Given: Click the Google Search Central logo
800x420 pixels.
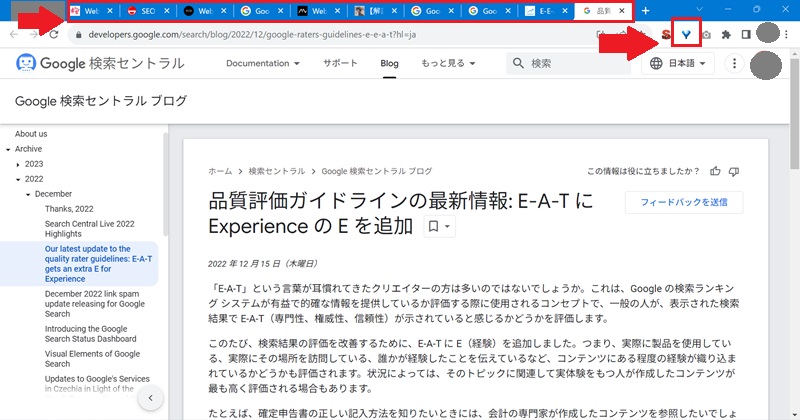Looking at the screenshot, I should coord(100,63).
